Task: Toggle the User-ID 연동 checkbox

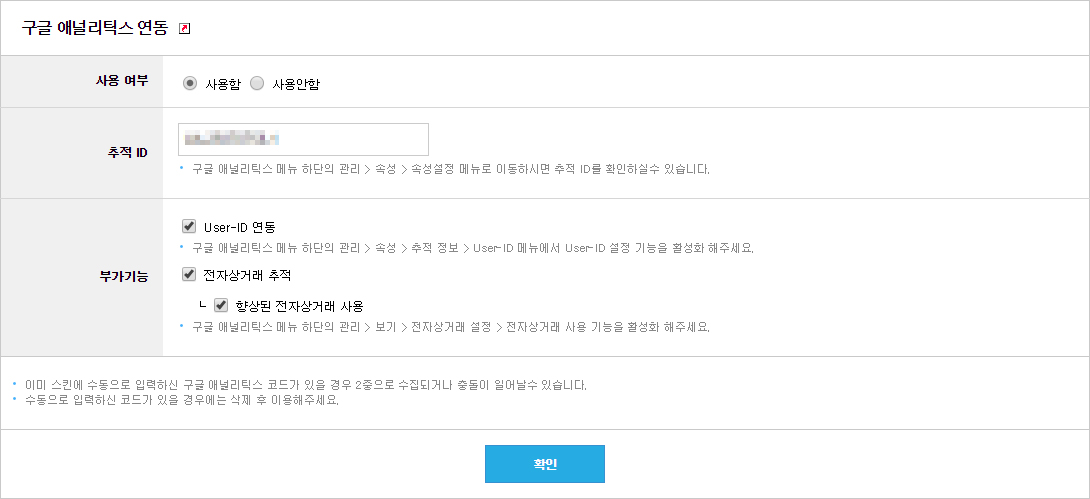Action: [188, 227]
